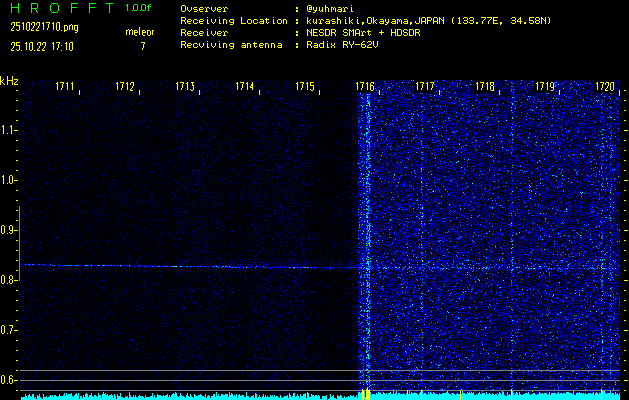
Task: Click the date stamp 25.10.22 17:10
Action: click(42, 47)
